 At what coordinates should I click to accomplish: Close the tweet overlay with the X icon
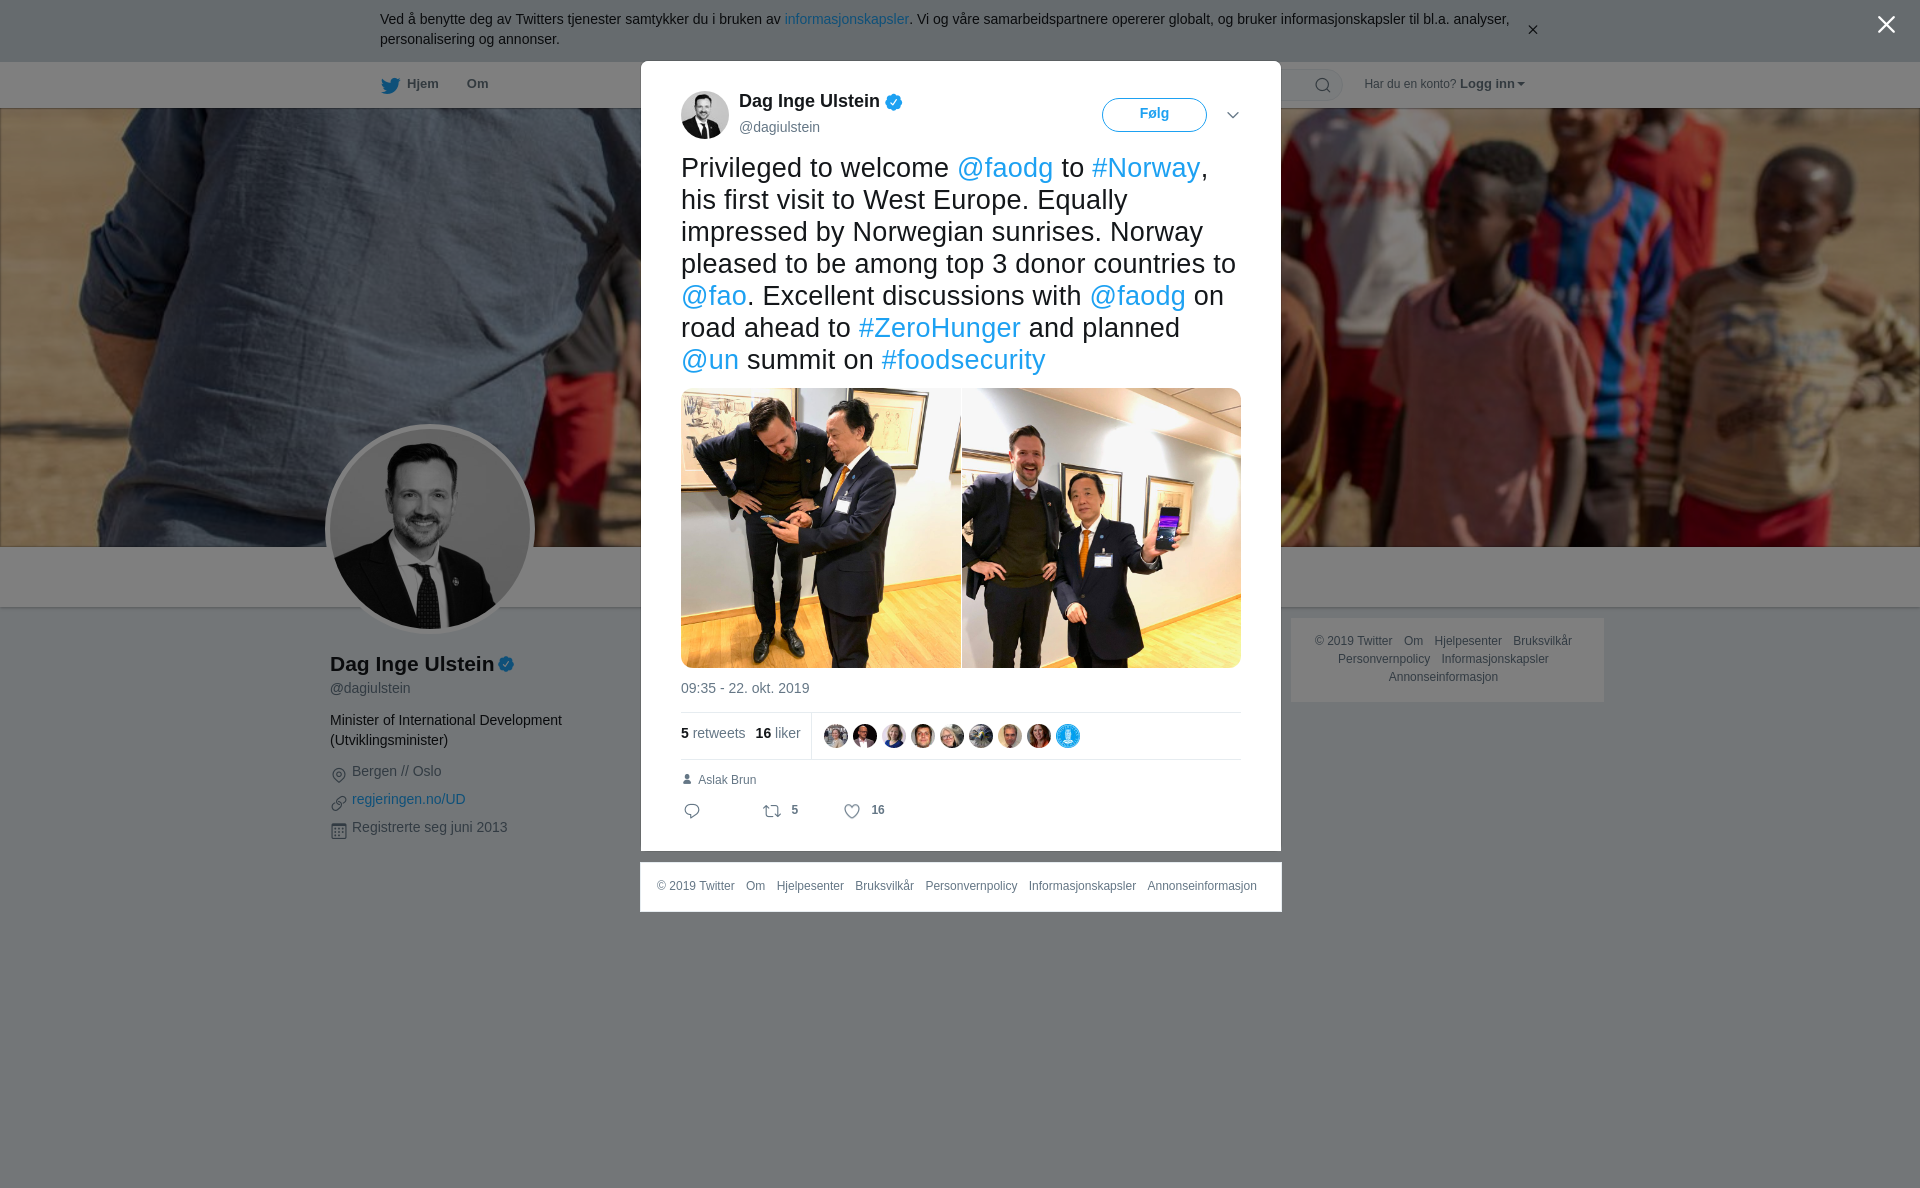coord(1886,25)
